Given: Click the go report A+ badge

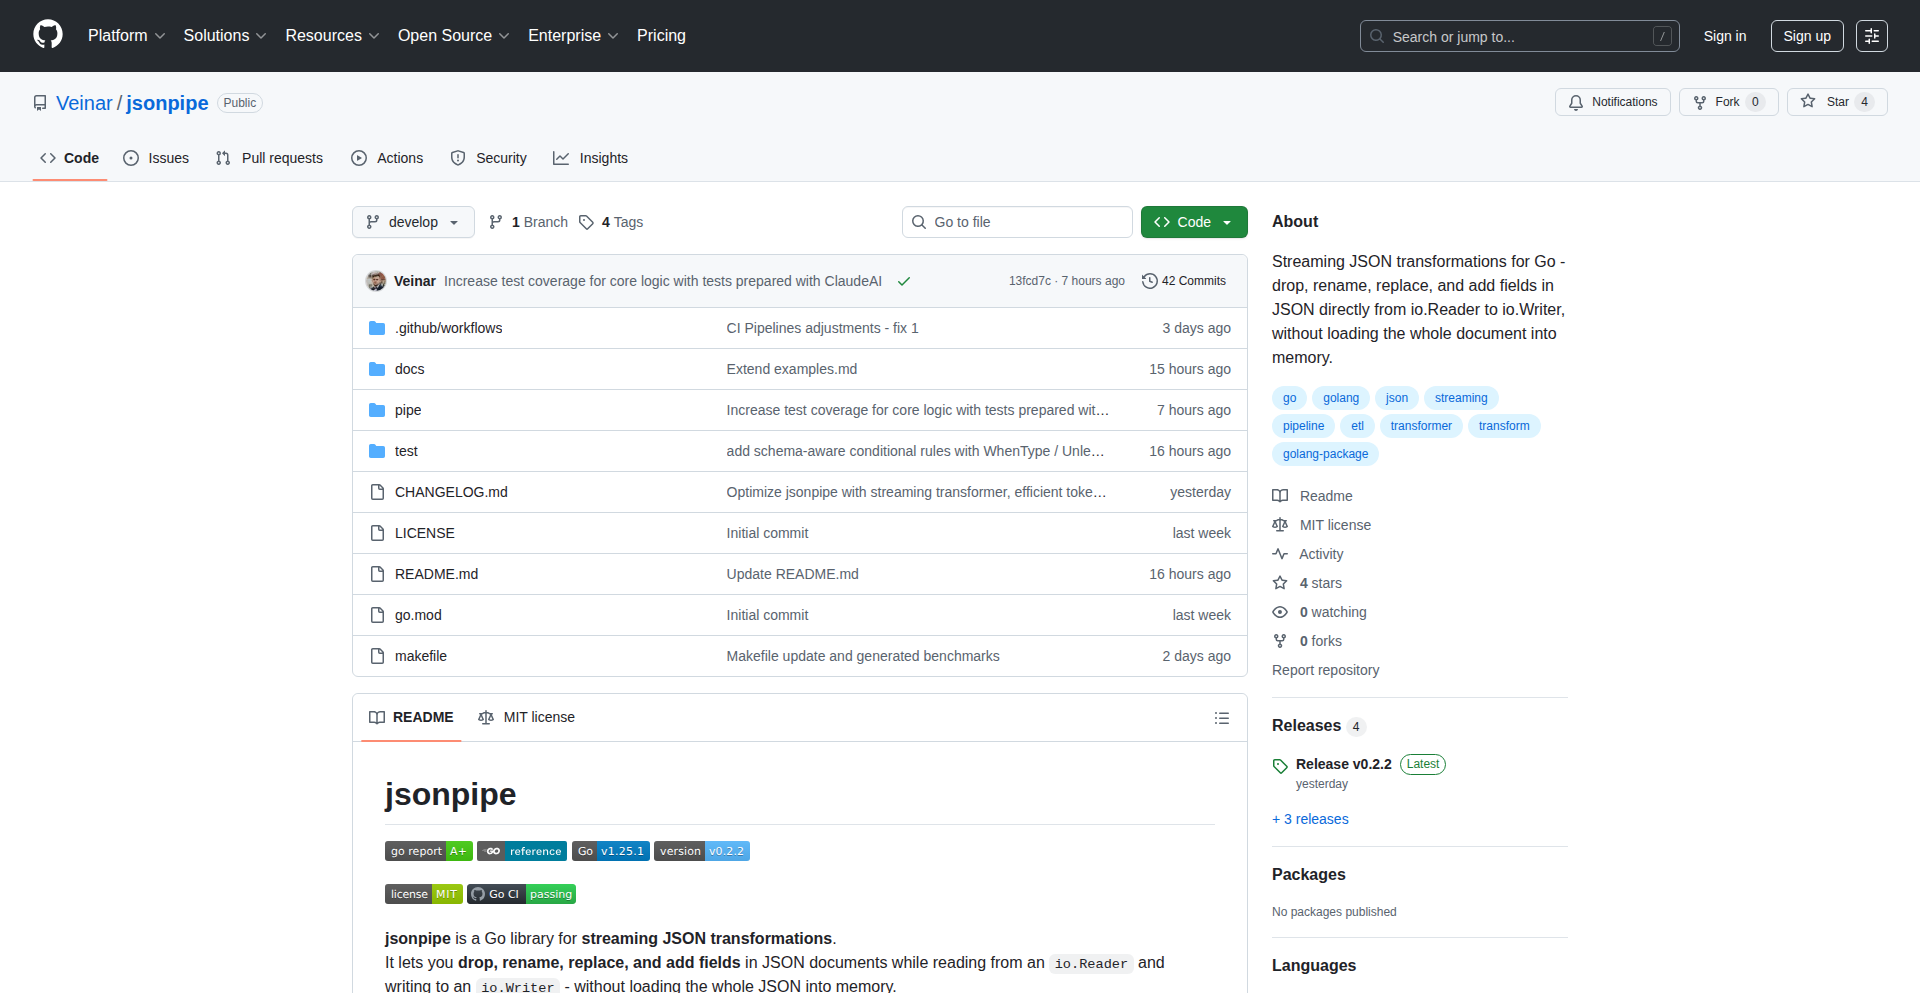Looking at the screenshot, I should click(x=428, y=851).
